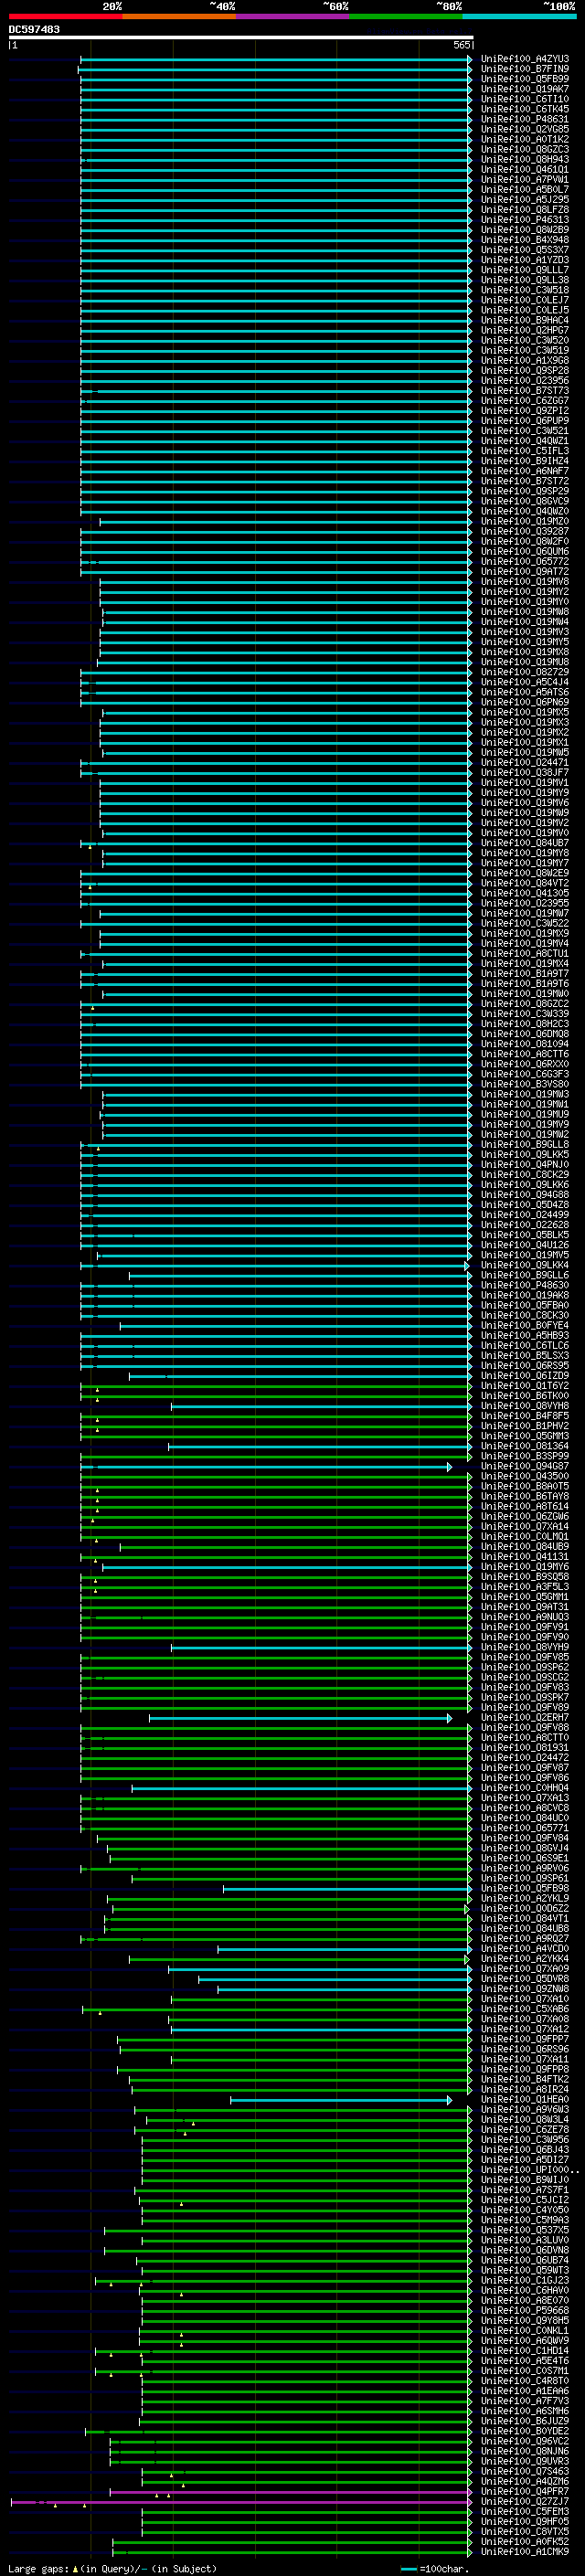The height and width of the screenshot is (2576, 585).
Task: Open hit UniRef100_Q8VYH8
Action: point(525,1406)
